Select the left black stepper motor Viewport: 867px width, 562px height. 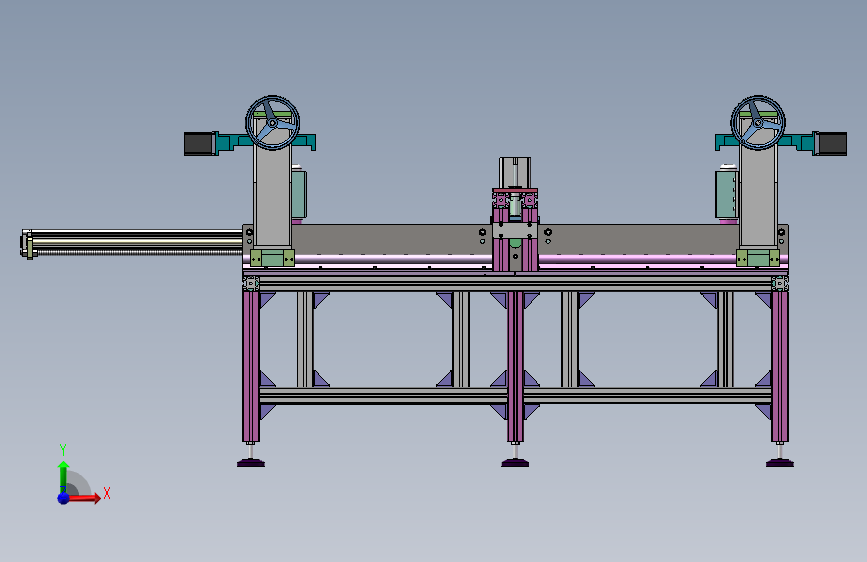coord(199,143)
